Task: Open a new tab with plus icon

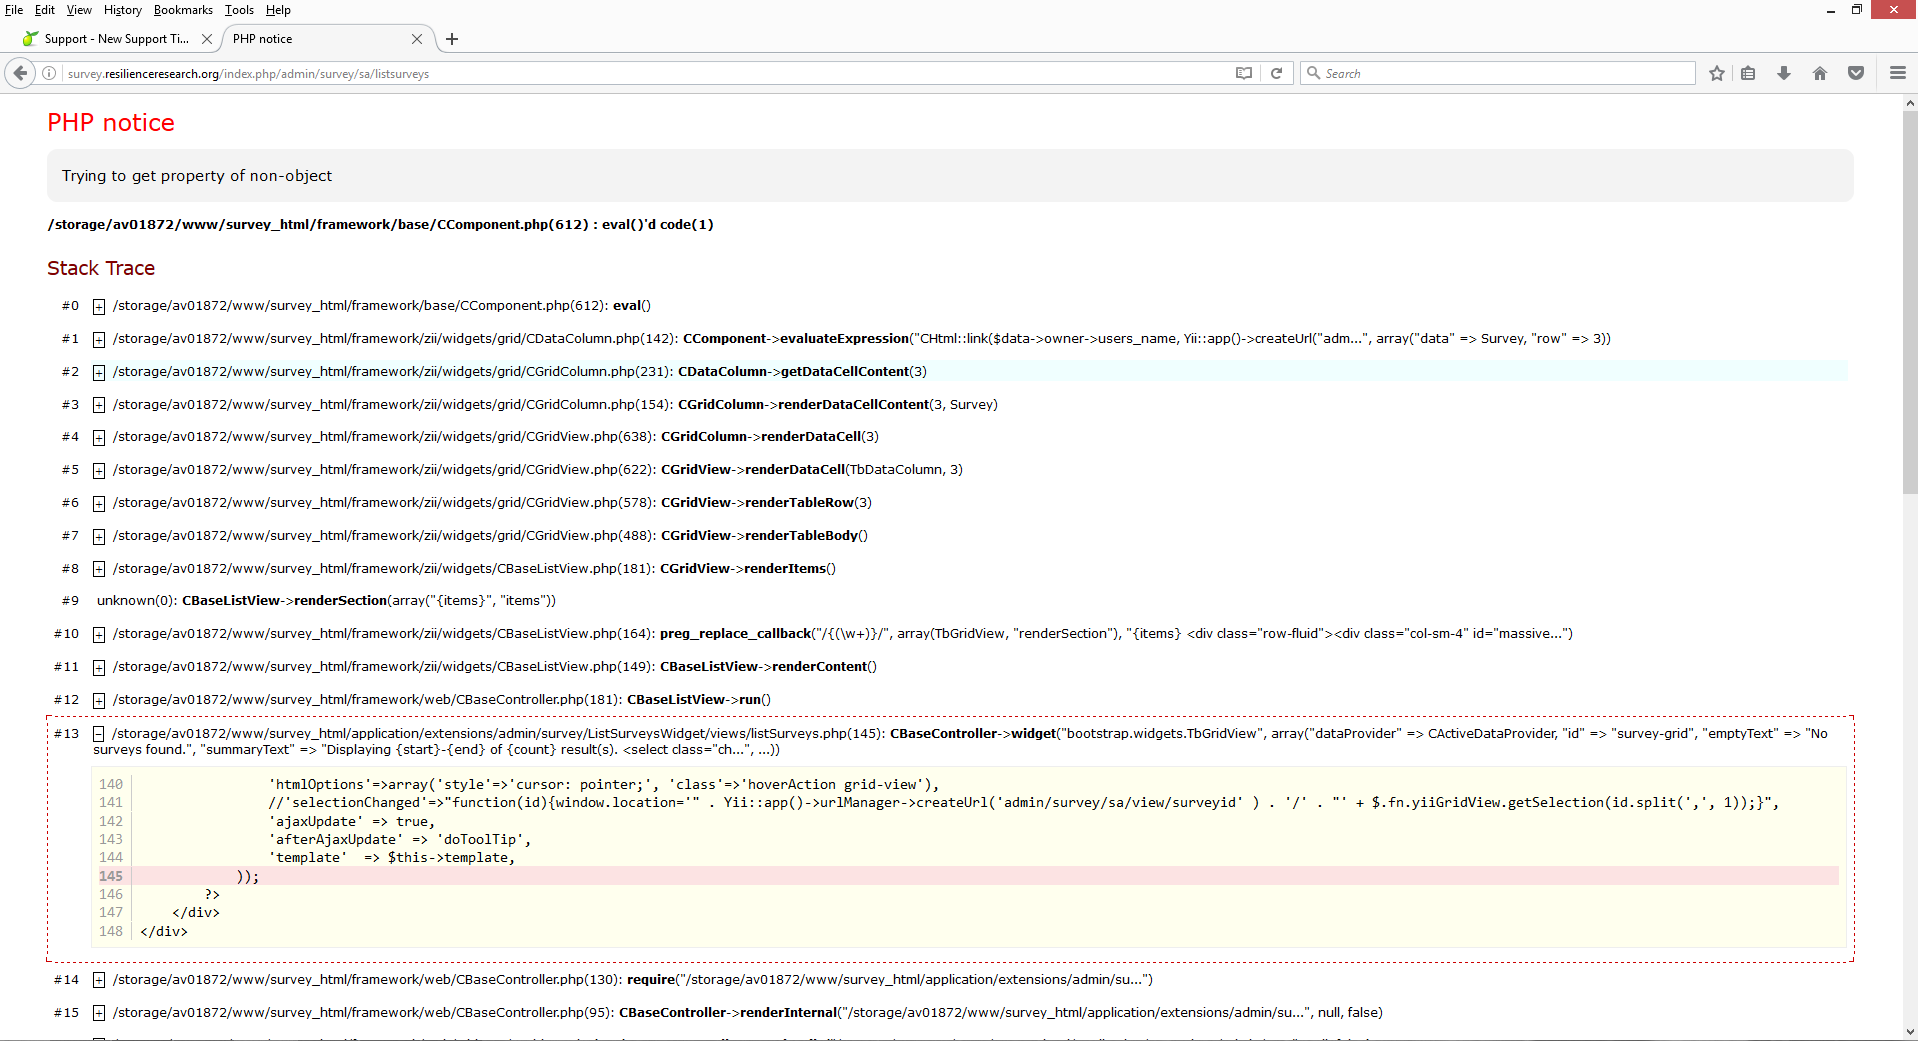Action: point(452,39)
